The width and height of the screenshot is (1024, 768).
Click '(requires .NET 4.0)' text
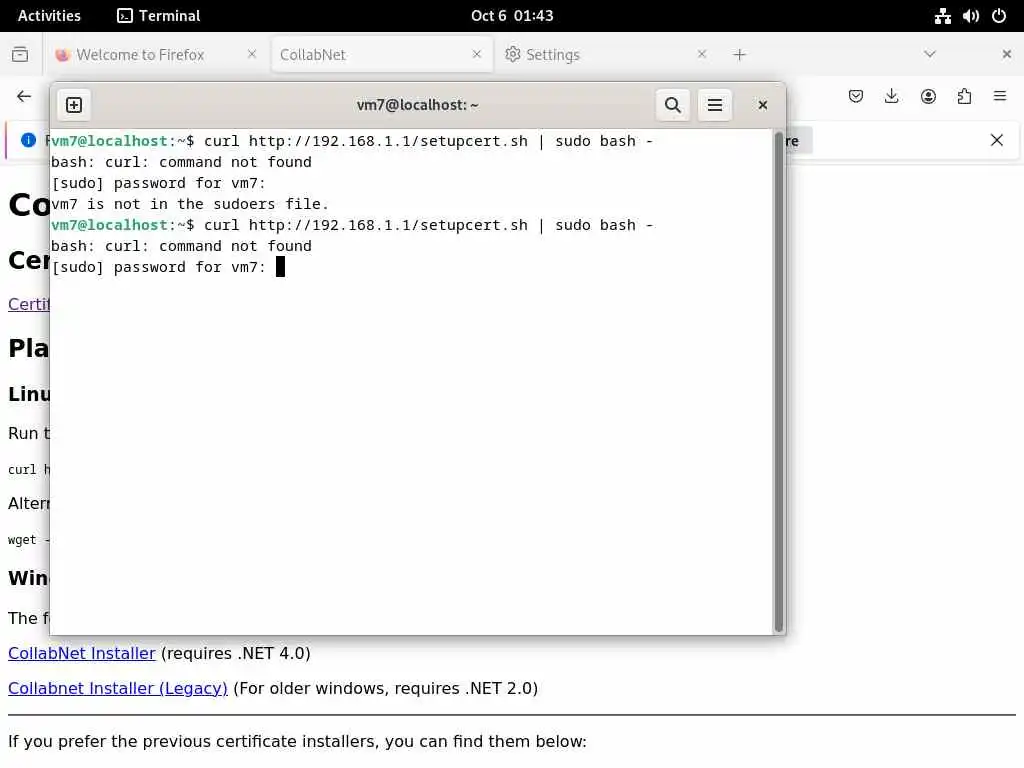pos(236,654)
